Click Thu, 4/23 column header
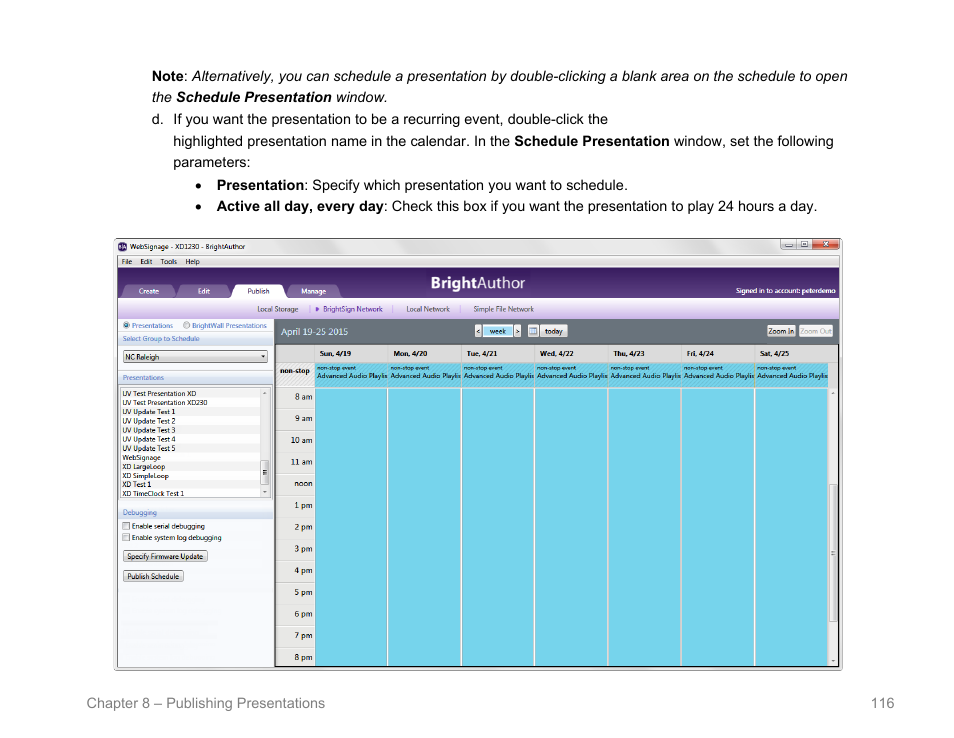 [644, 353]
